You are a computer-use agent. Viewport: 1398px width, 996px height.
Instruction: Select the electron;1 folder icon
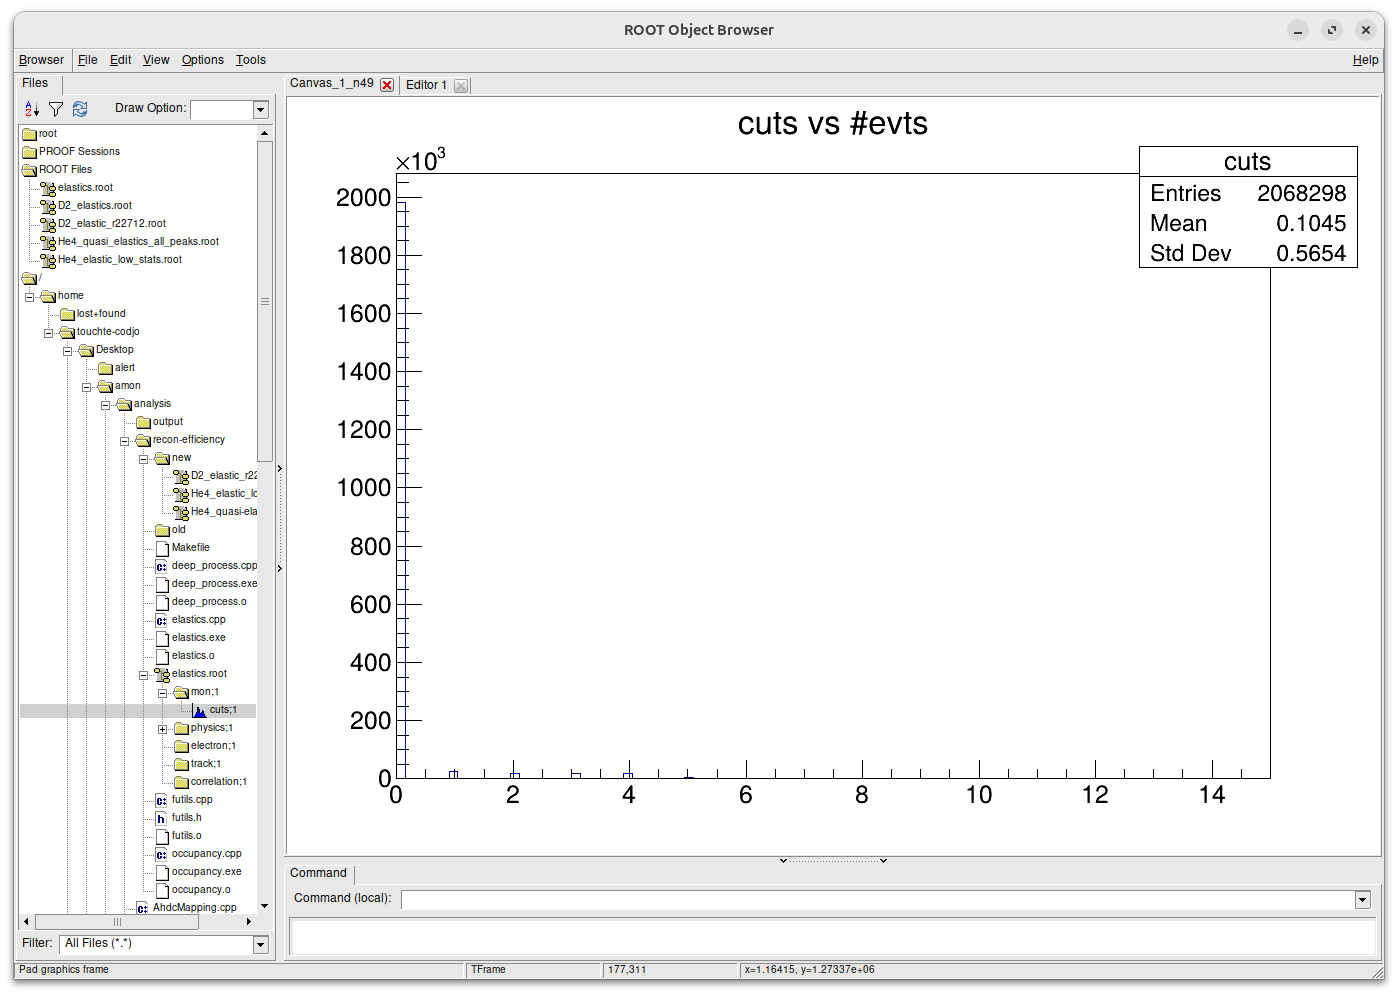click(181, 746)
